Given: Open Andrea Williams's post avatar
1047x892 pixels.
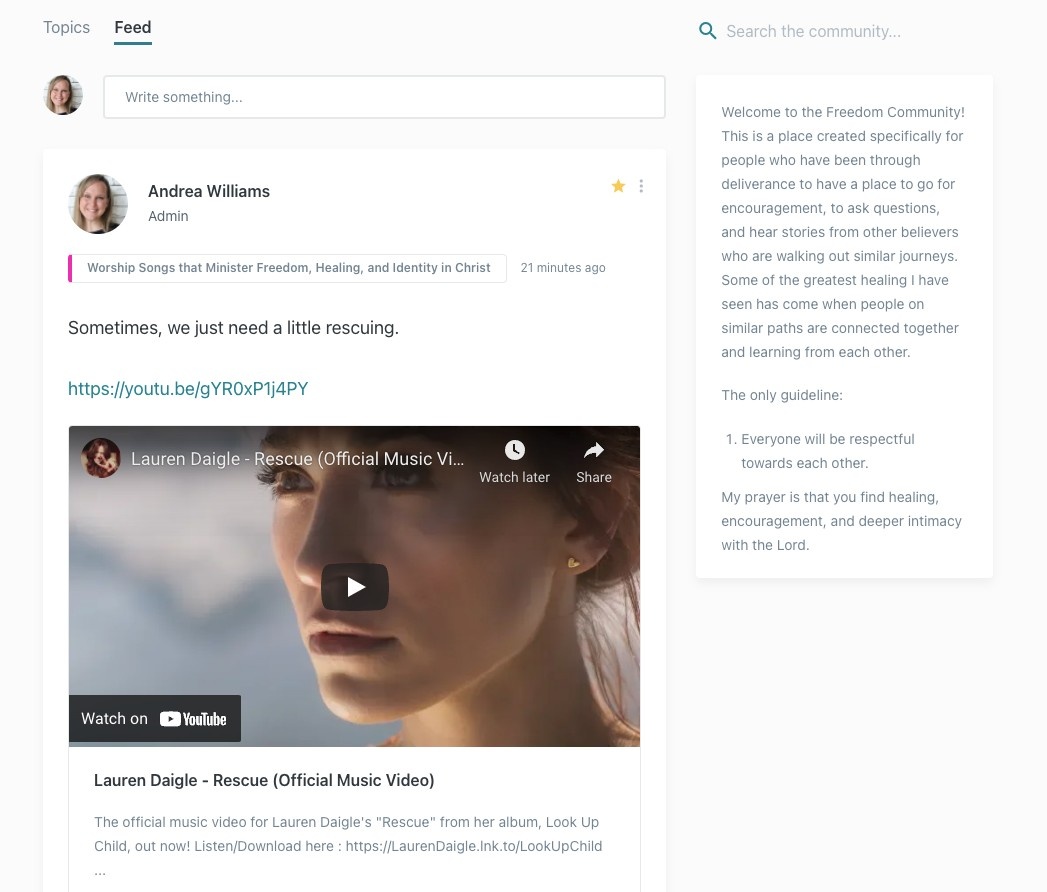Looking at the screenshot, I should click(x=98, y=204).
